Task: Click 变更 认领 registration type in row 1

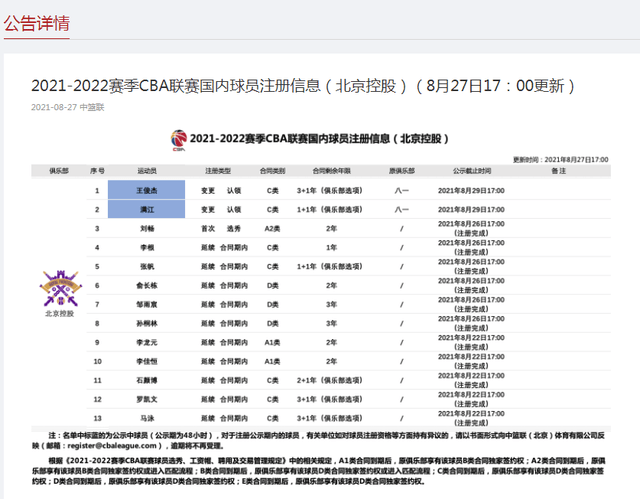Action: [221, 191]
